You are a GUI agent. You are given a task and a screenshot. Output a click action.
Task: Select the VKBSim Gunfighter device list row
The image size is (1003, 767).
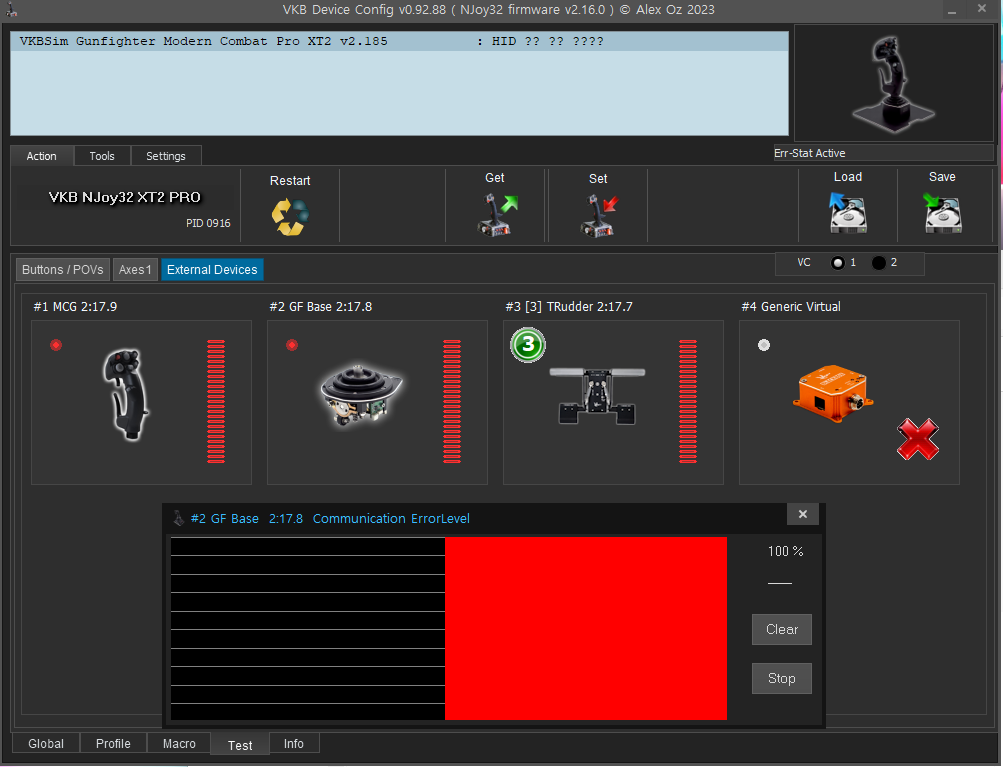click(399, 42)
